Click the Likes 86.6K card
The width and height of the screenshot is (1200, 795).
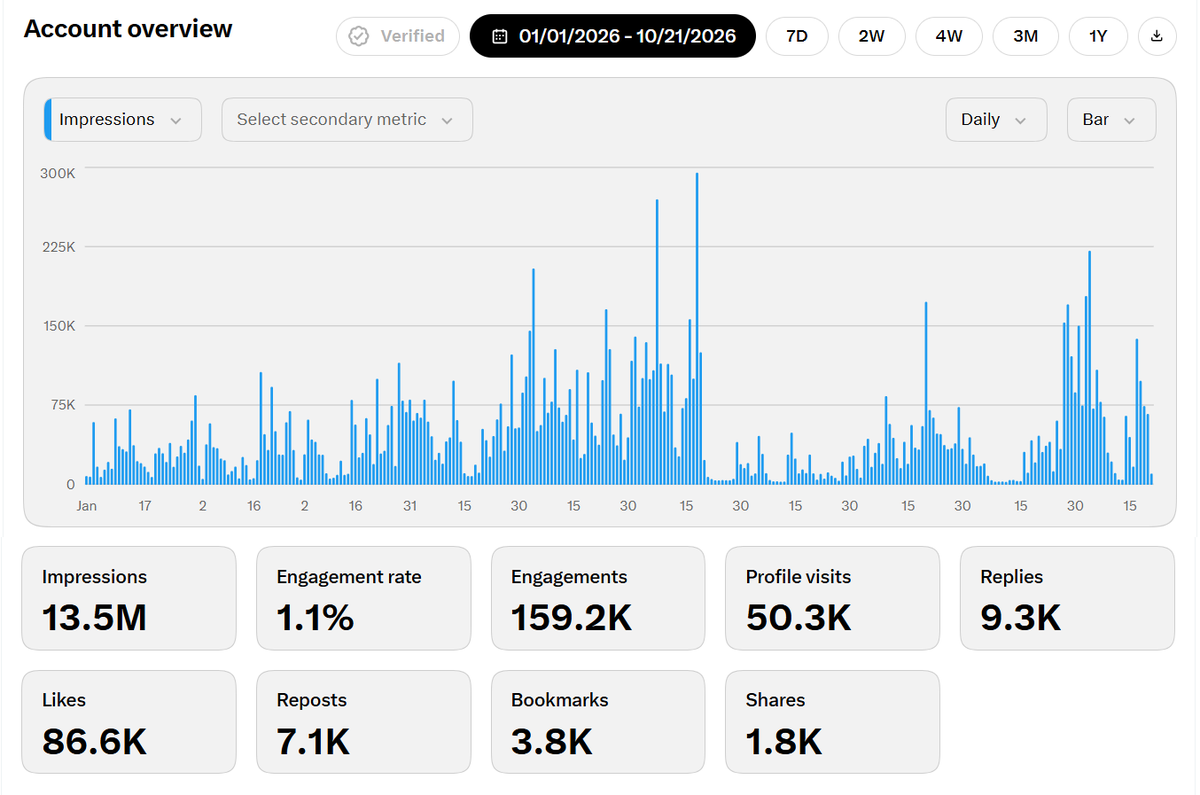[129, 722]
